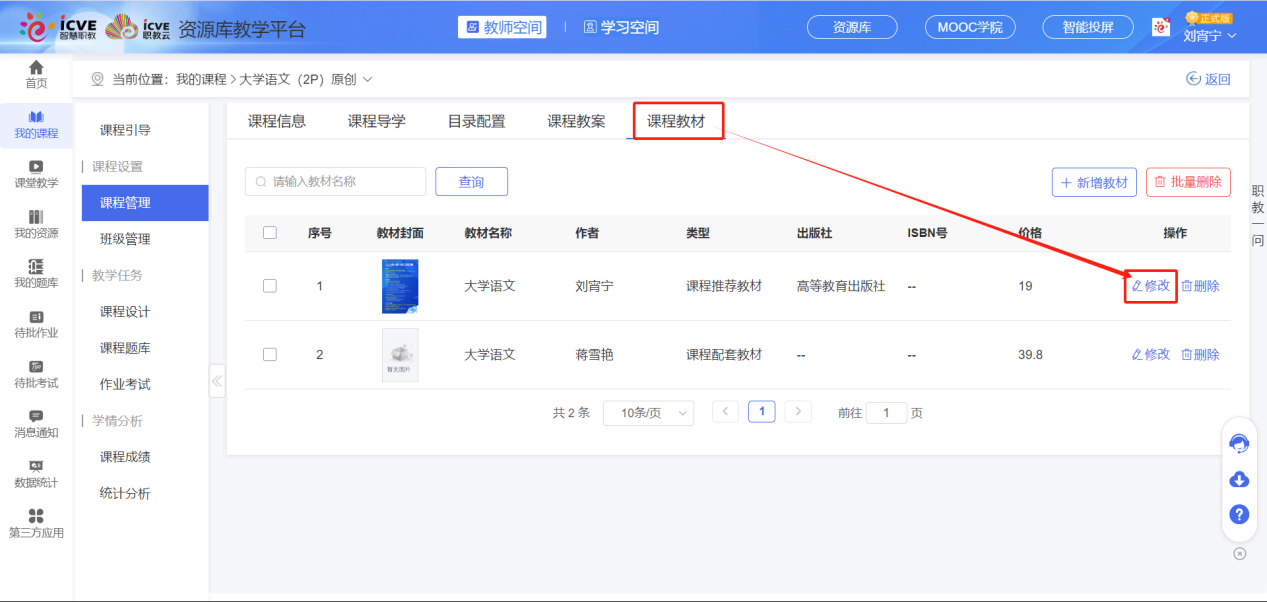Open the 10条/页 page size dropdown
Image resolution: width=1267 pixels, height=602 pixels.
point(648,412)
